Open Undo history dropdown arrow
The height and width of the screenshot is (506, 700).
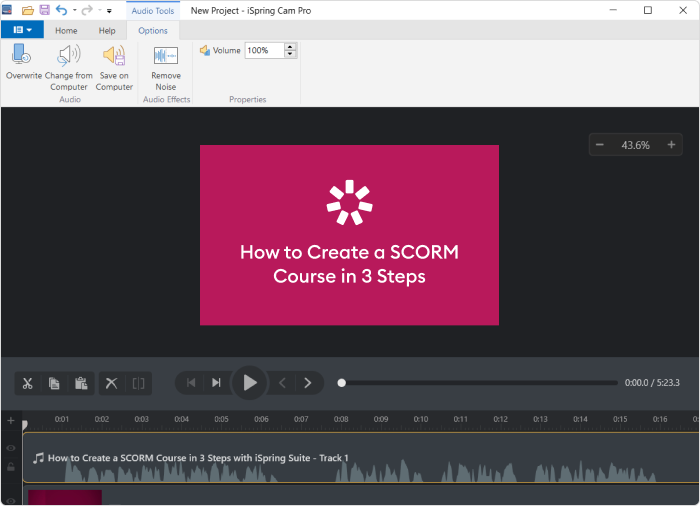pyautogui.click(x=75, y=10)
